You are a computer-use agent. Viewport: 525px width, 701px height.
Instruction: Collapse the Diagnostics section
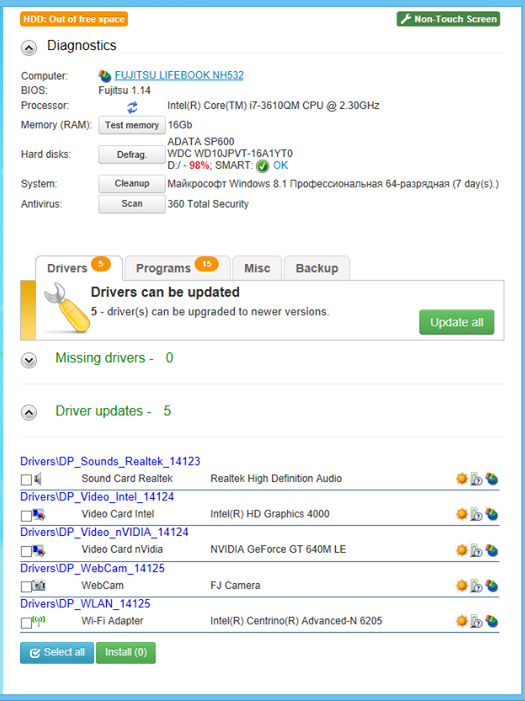point(29,48)
